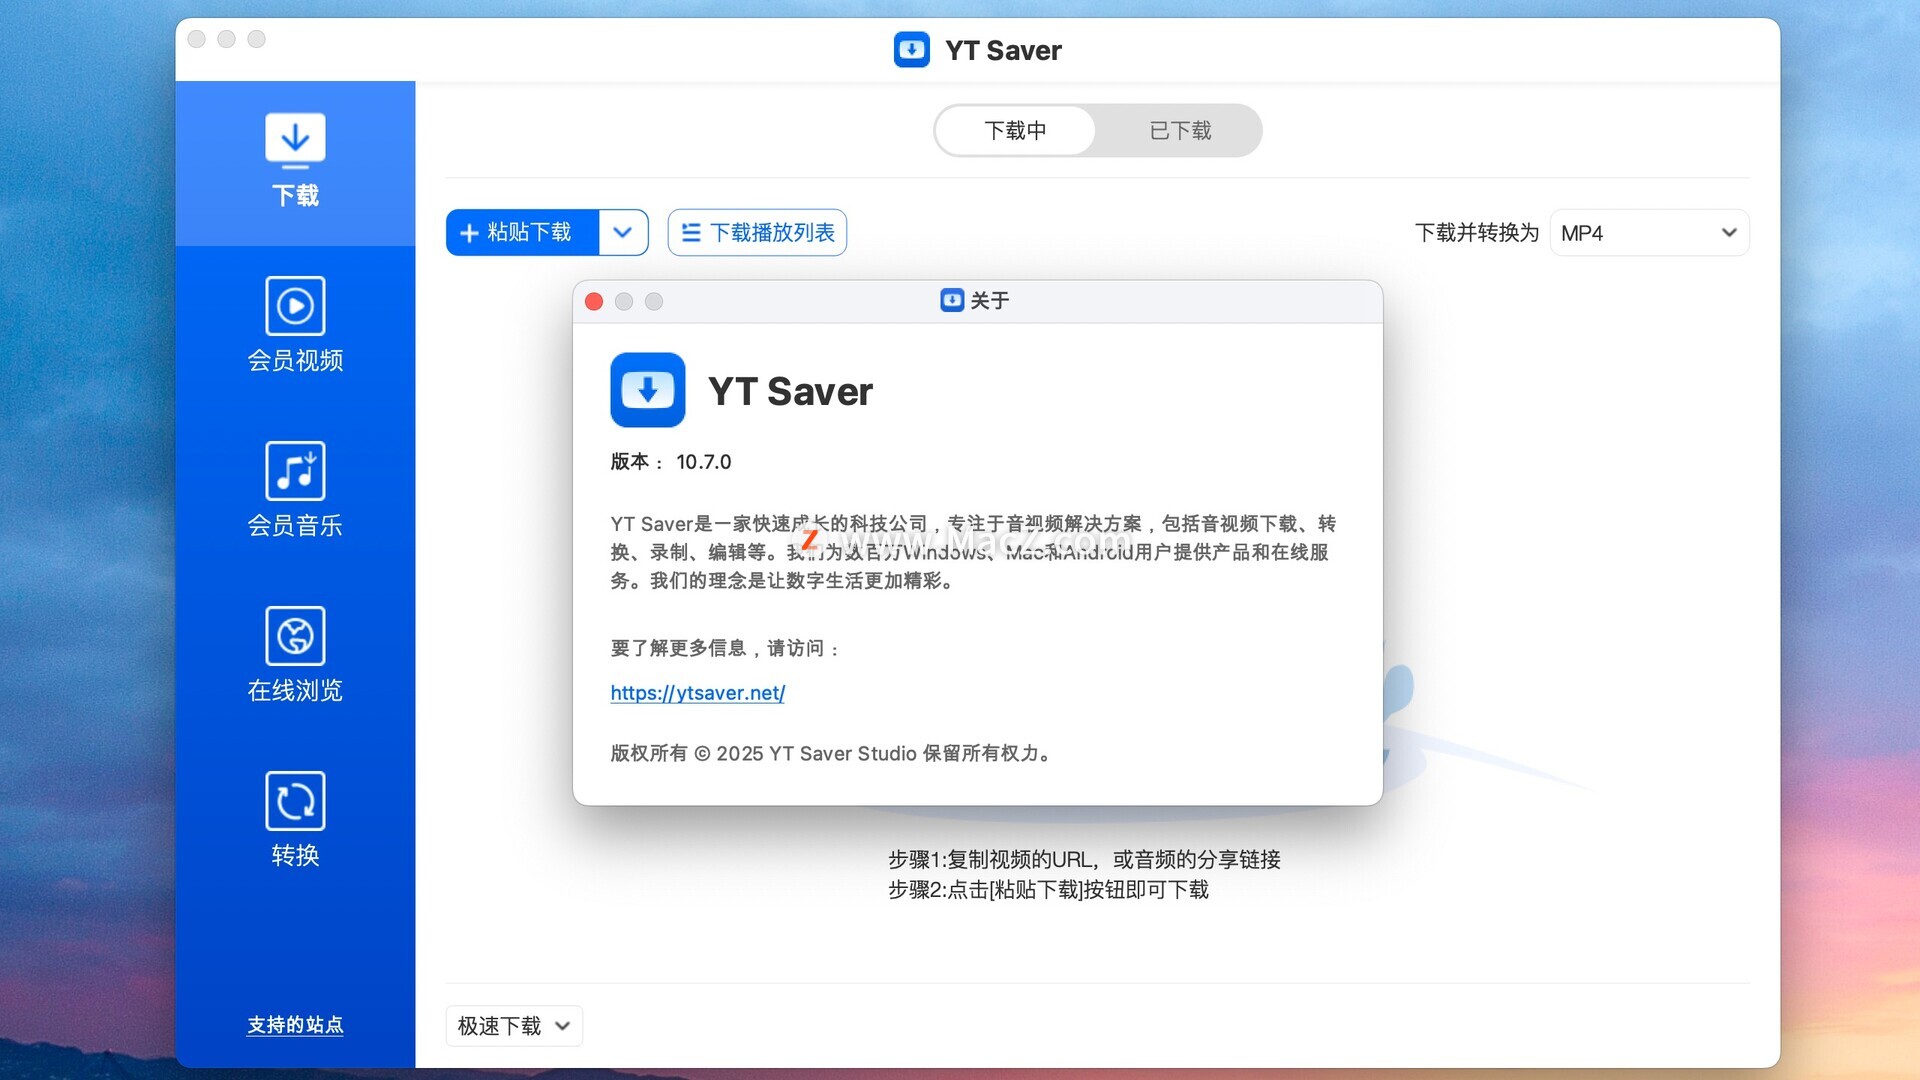
Task: Click the 支持的站点 supported sites link
Action: 295,1025
